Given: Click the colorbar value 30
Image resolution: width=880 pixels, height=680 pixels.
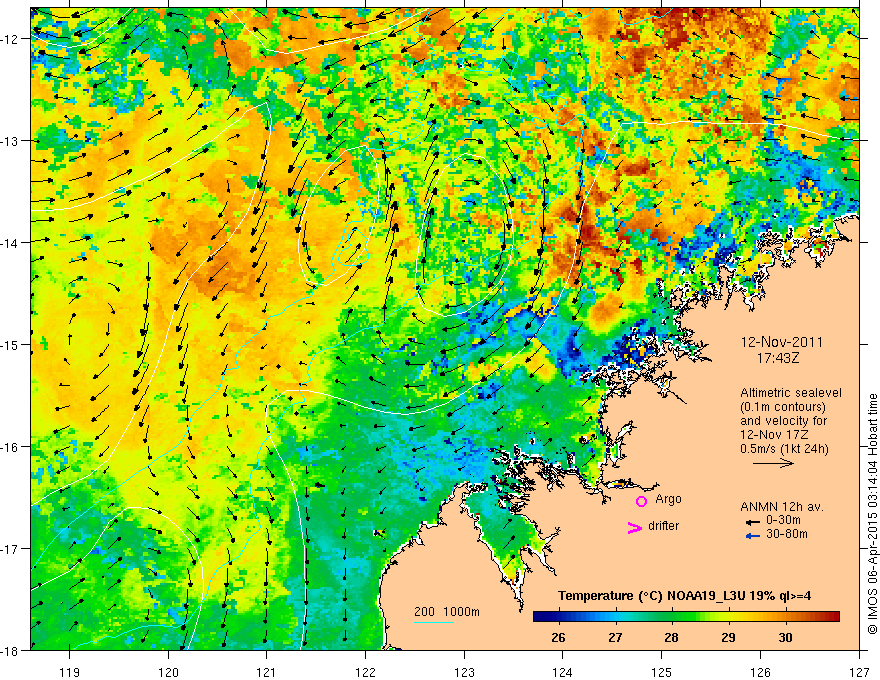Looking at the screenshot, I should pyautogui.click(x=785, y=638).
